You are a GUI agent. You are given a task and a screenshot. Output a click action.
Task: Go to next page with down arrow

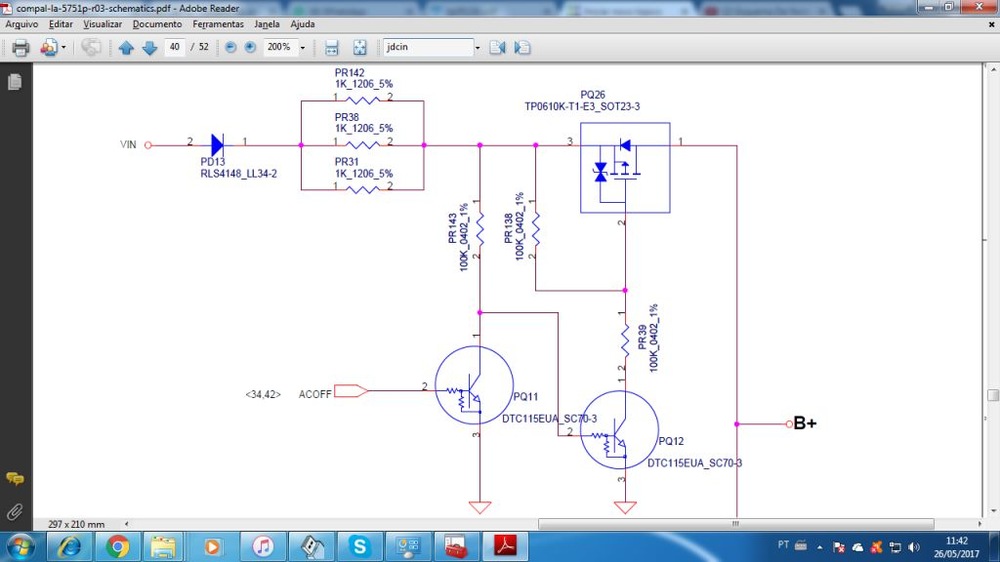[x=150, y=47]
